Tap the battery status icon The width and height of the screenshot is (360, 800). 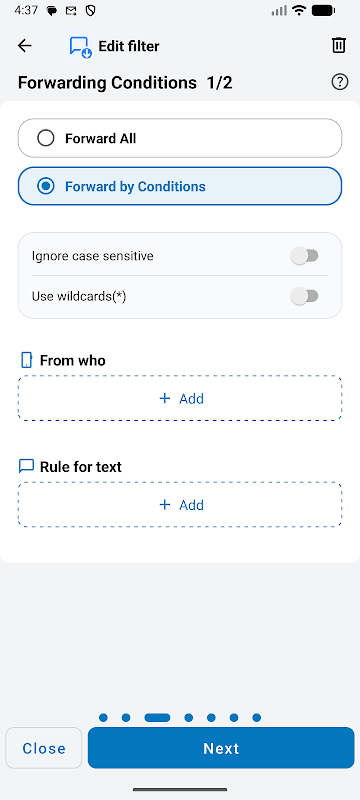324,10
